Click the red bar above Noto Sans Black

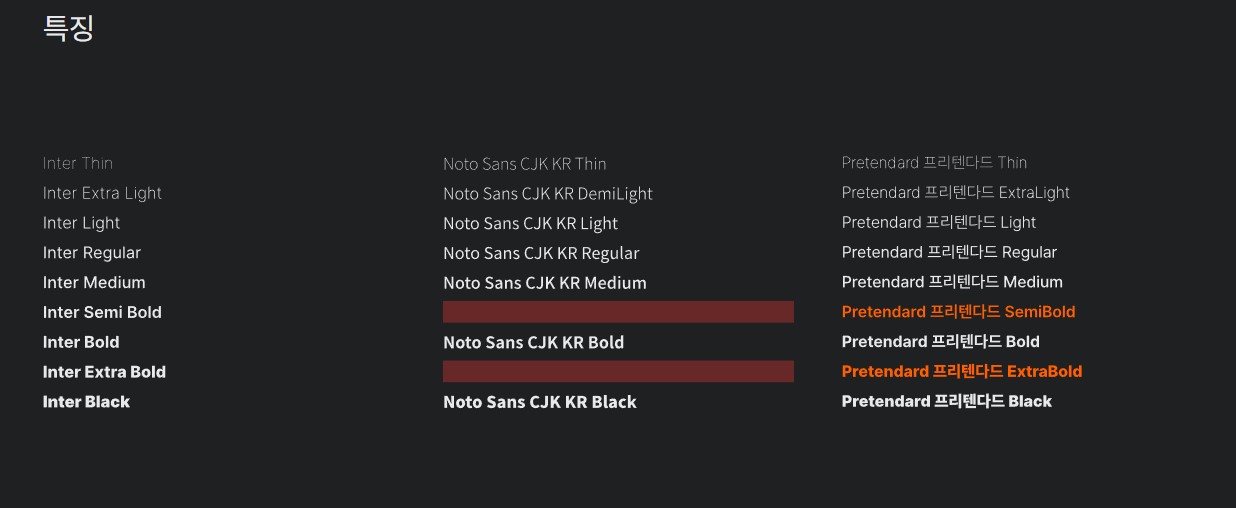pos(618,371)
